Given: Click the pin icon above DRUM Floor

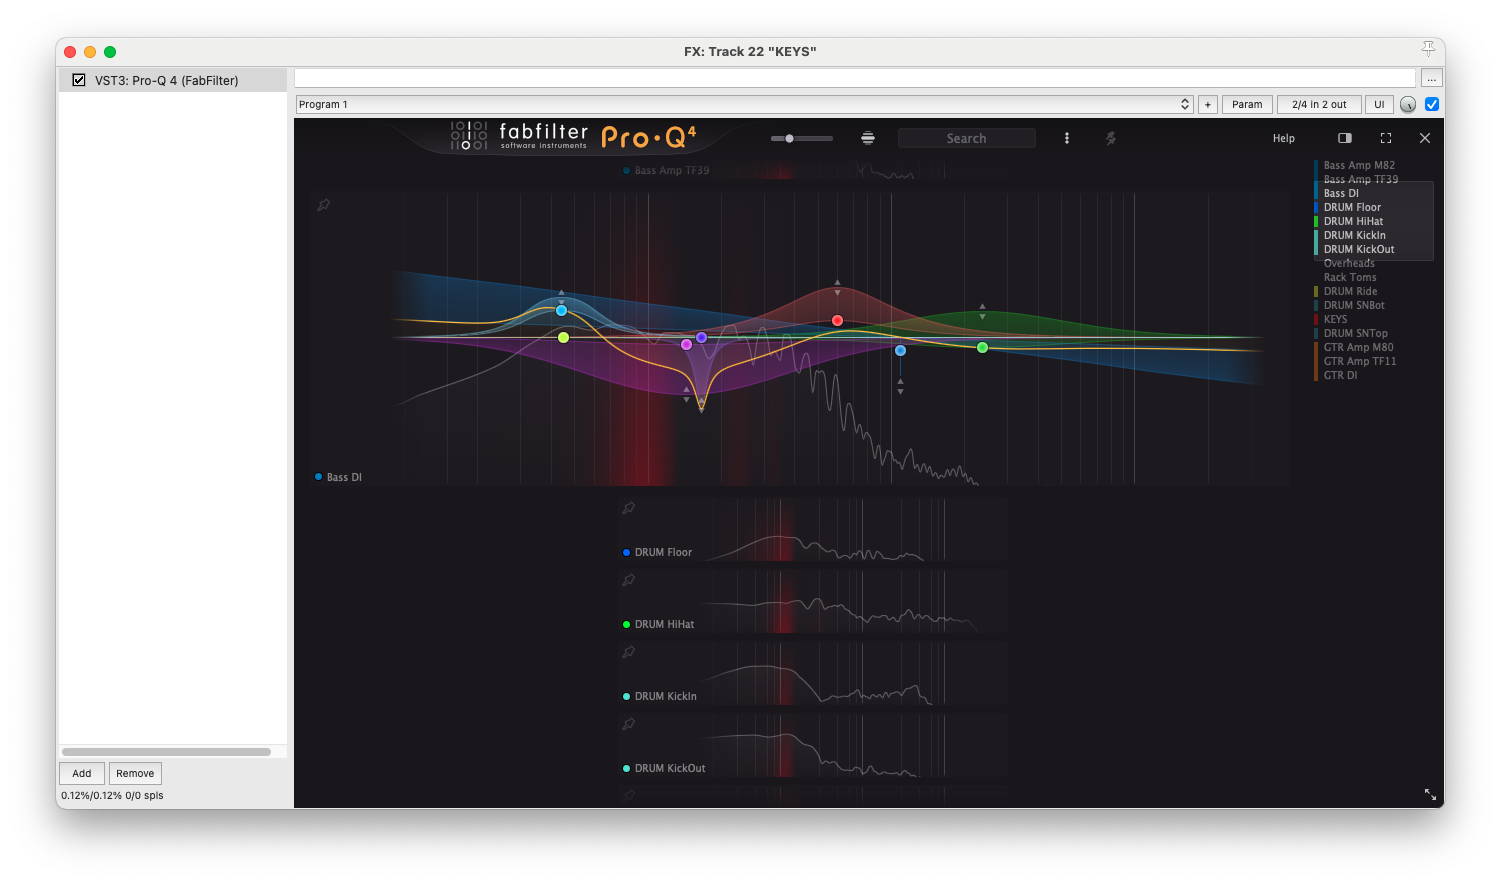Looking at the screenshot, I should coord(629,508).
